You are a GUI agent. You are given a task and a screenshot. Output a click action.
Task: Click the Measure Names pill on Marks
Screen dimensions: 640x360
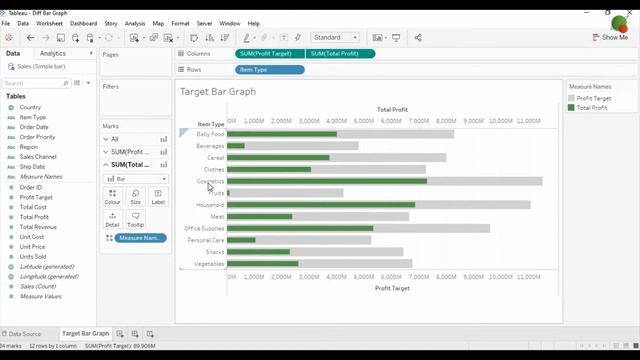(x=140, y=238)
